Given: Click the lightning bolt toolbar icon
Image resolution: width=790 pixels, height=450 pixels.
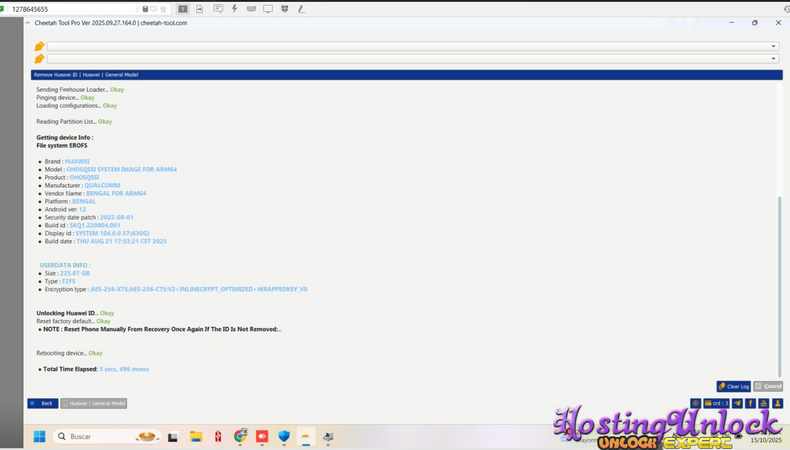Looking at the screenshot, I should tap(235, 9).
